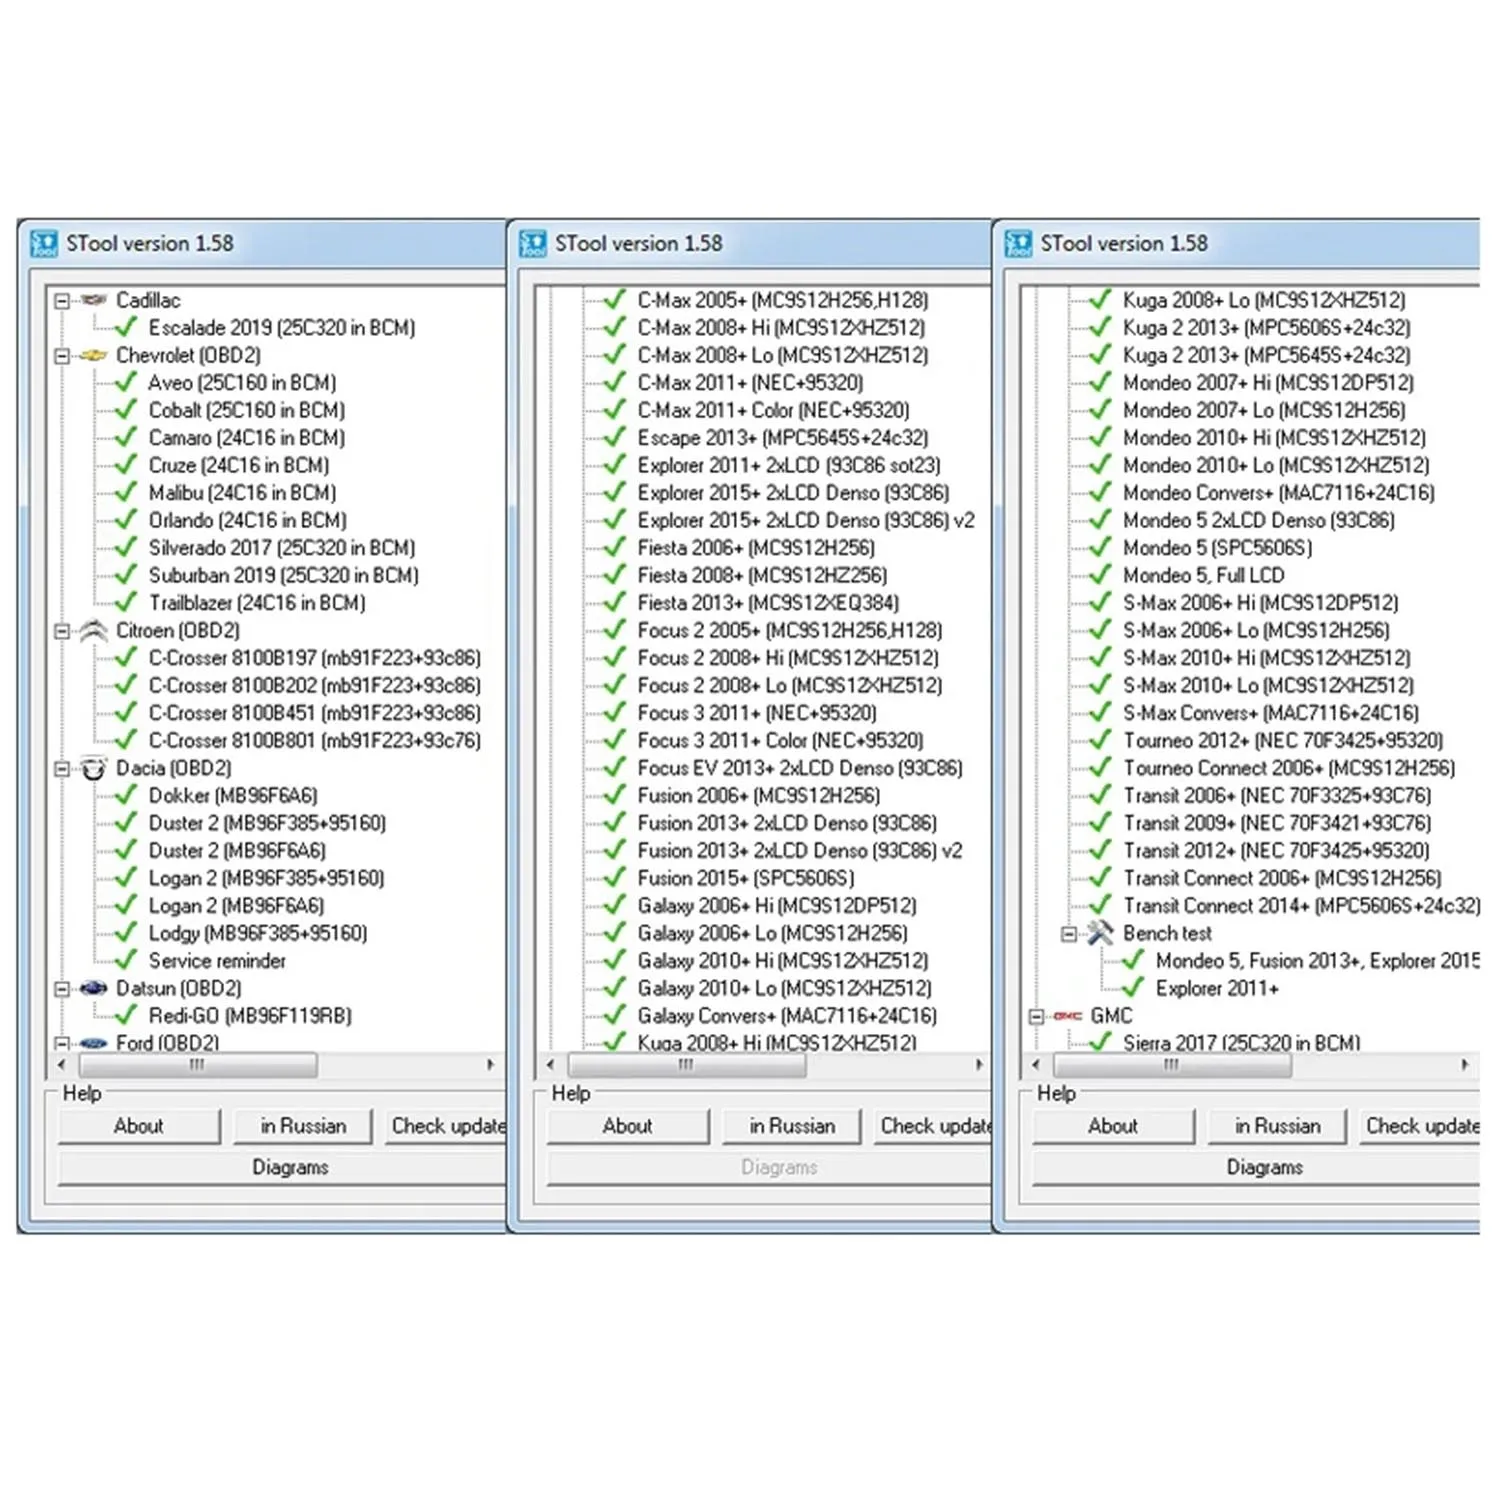The image size is (1500, 1500).
Task: Click the Citroen chevron logo icon
Action: [x=93, y=630]
